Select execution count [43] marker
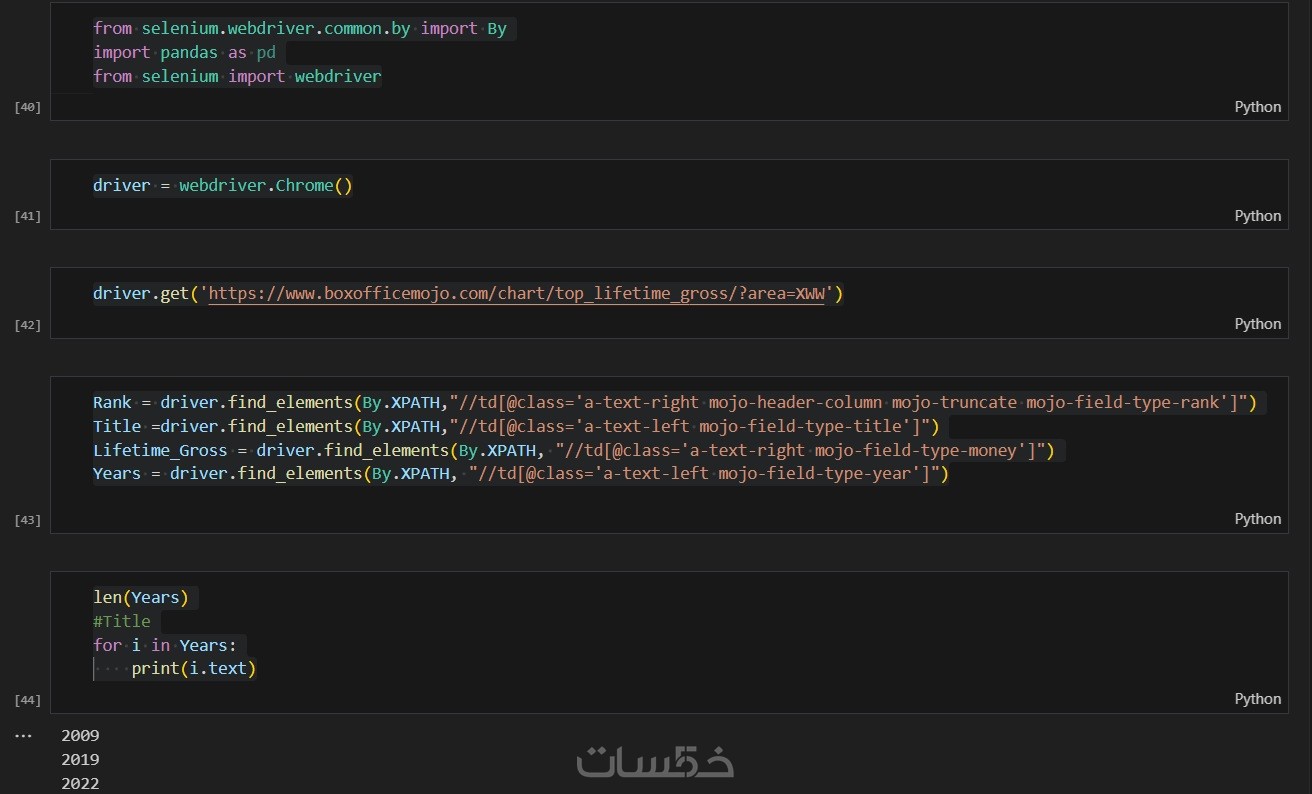The height and width of the screenshot is (794, 1312). 27,520
